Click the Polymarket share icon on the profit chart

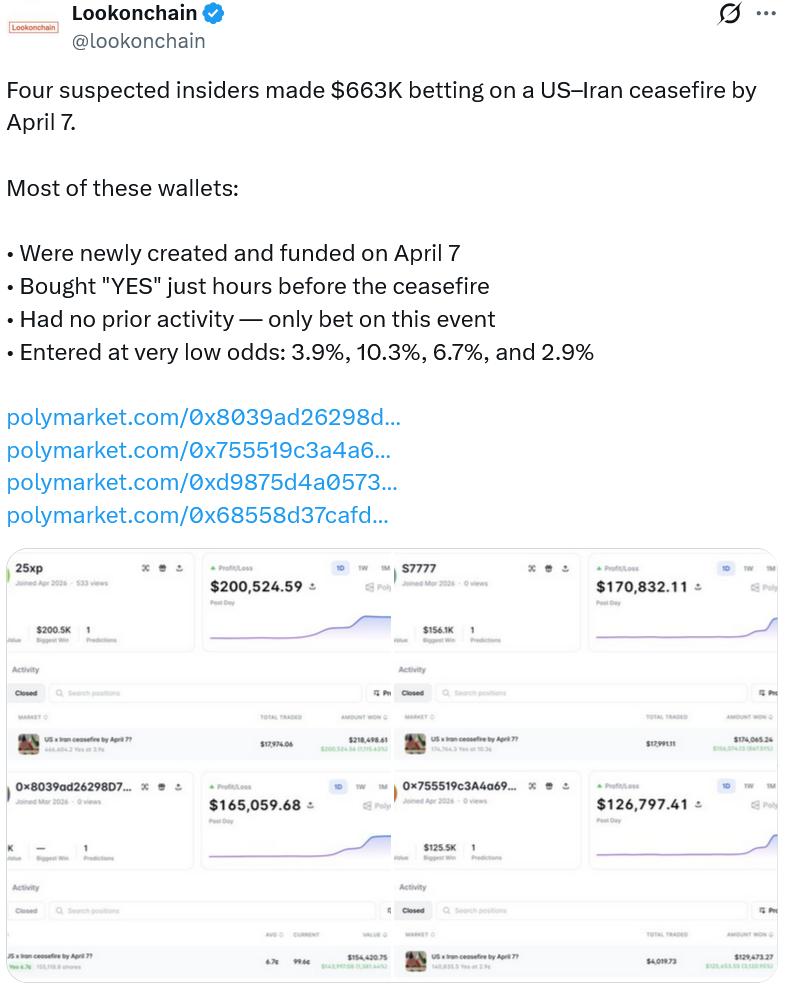tap(369, 586)
